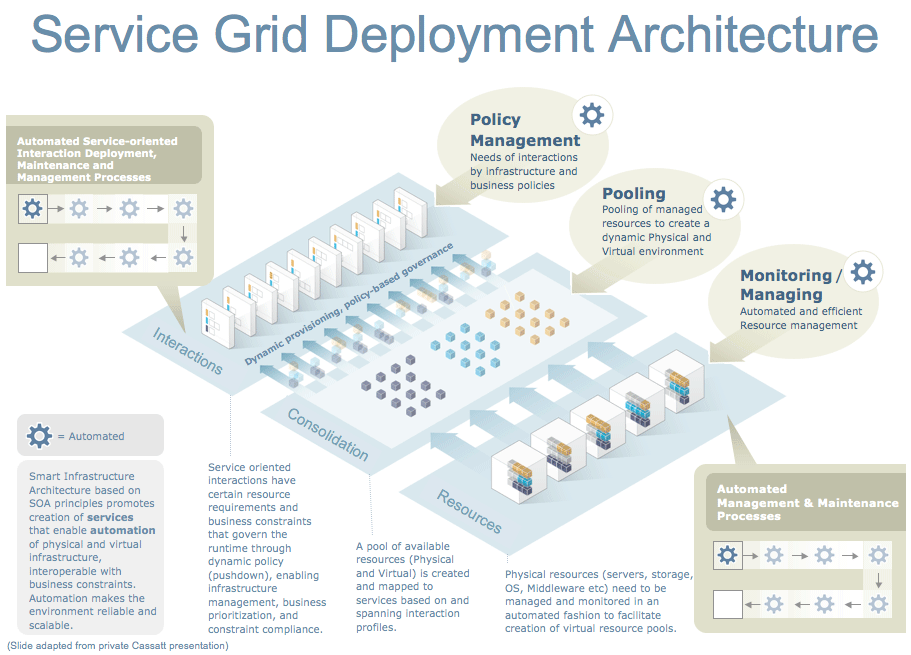Click the empty white box in the Interaction Deployment flow
This screenshot has height=655, width=911.
tap(33, 258)
